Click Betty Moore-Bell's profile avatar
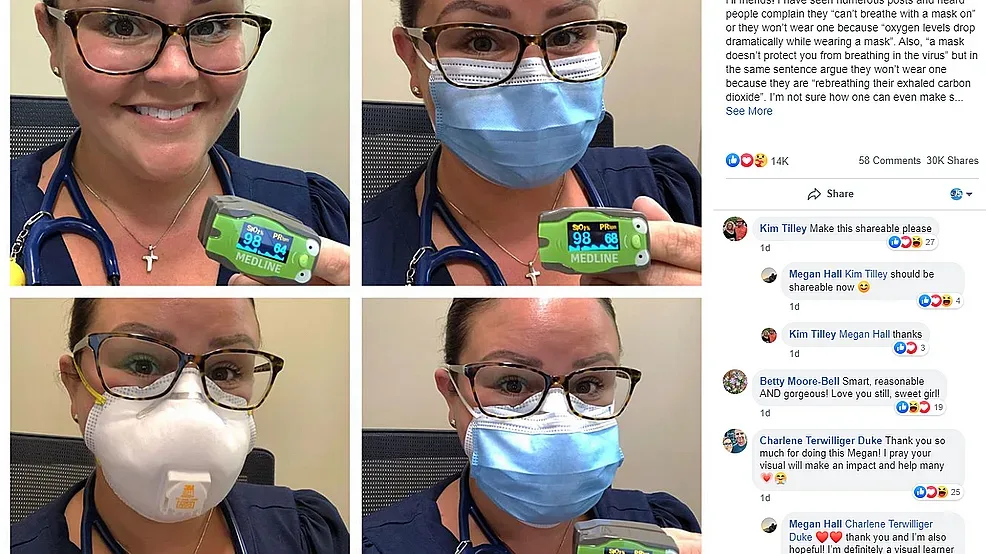Screen dimensions: 986x554 [x=735, y=382]
